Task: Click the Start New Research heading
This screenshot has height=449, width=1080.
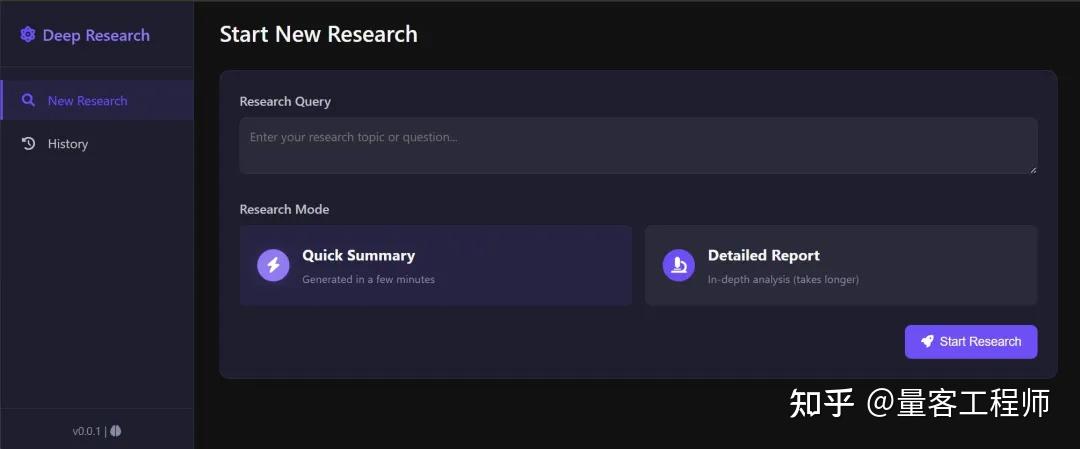Action: click(x=318, y=34)
